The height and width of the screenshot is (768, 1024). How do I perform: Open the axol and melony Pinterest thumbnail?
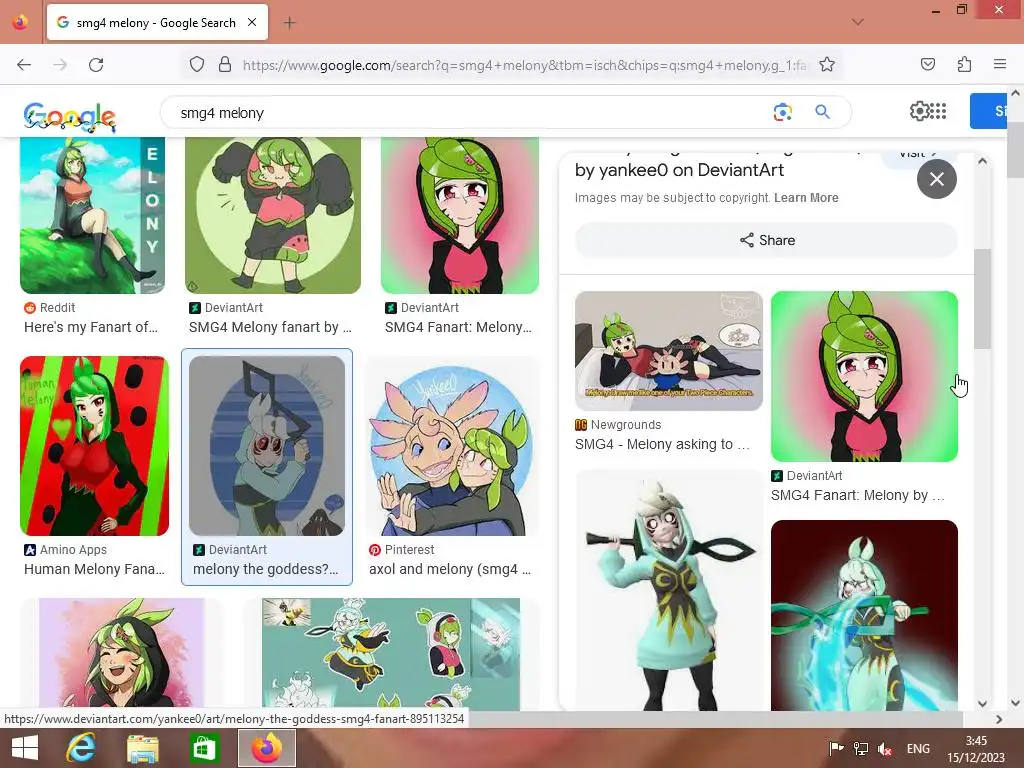click(x=451, y=446)
